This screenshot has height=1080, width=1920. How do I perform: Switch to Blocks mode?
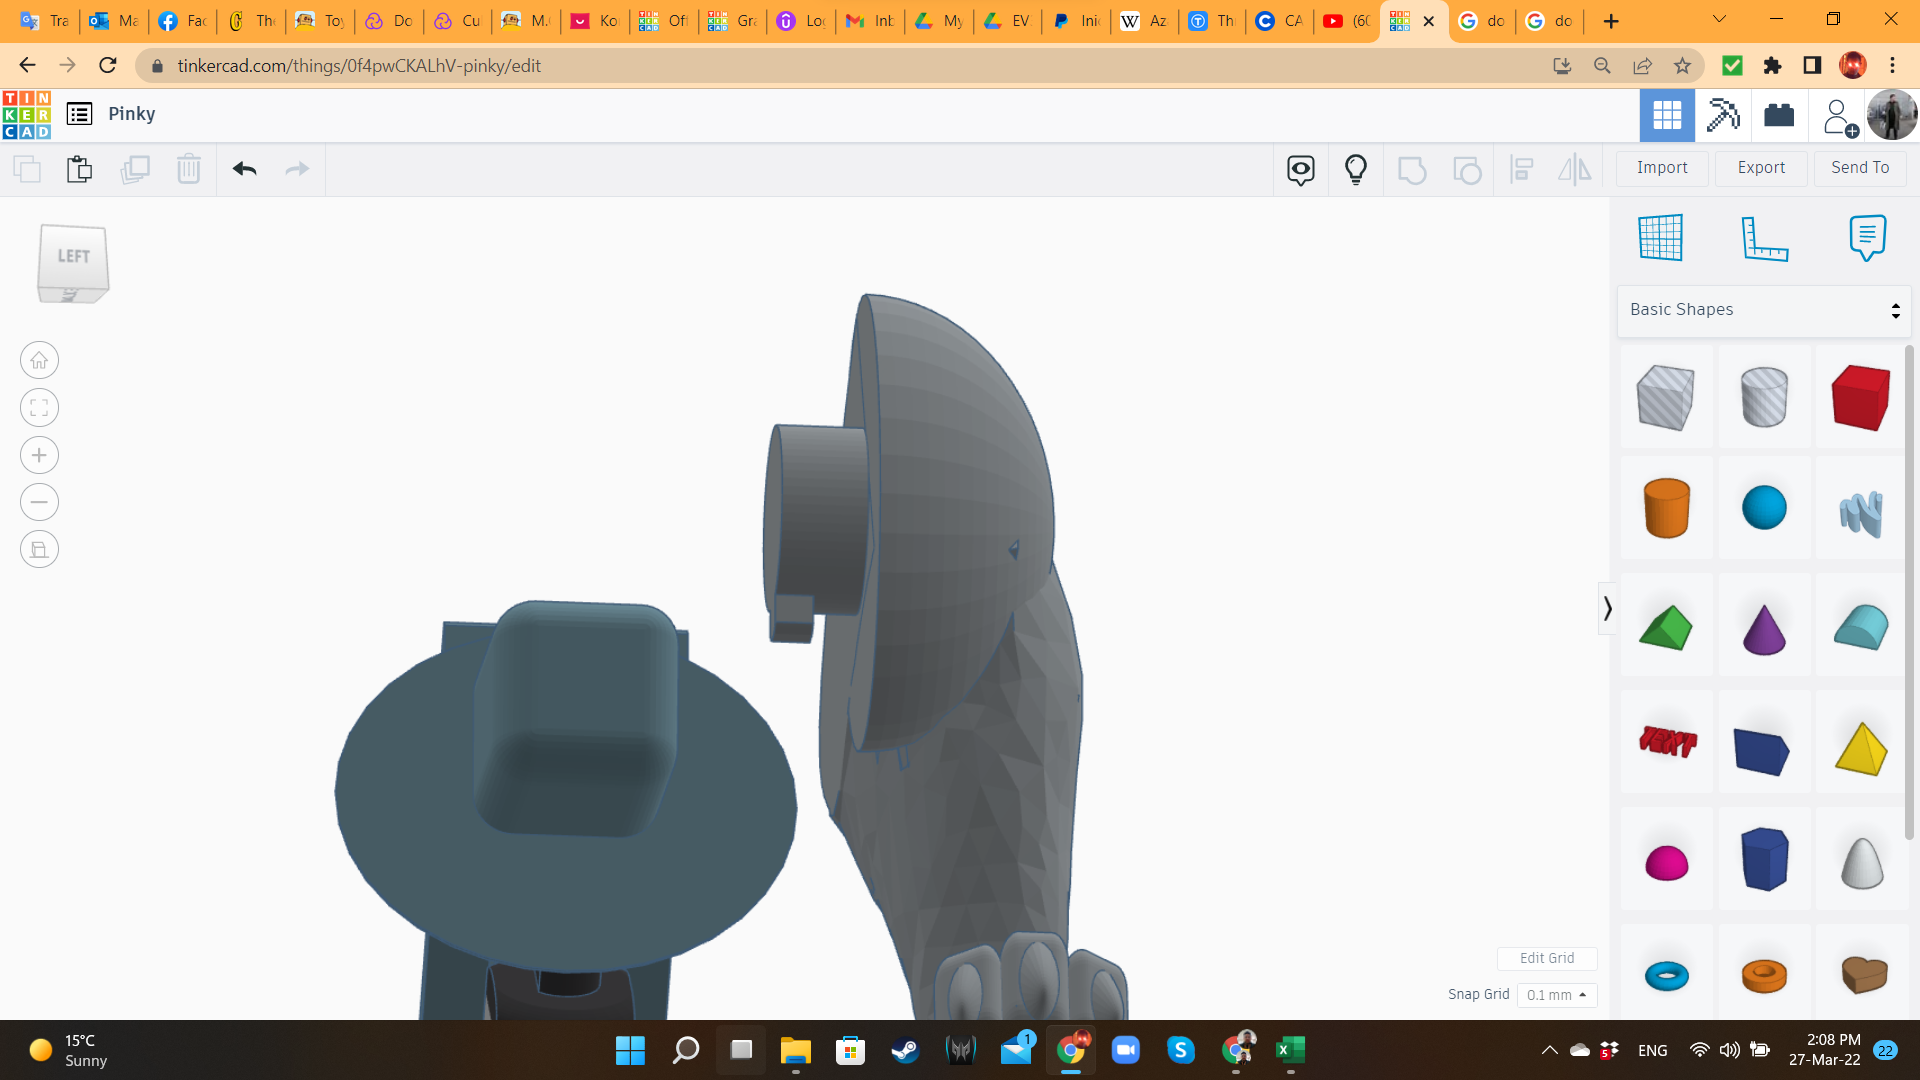click(1723, 115)
